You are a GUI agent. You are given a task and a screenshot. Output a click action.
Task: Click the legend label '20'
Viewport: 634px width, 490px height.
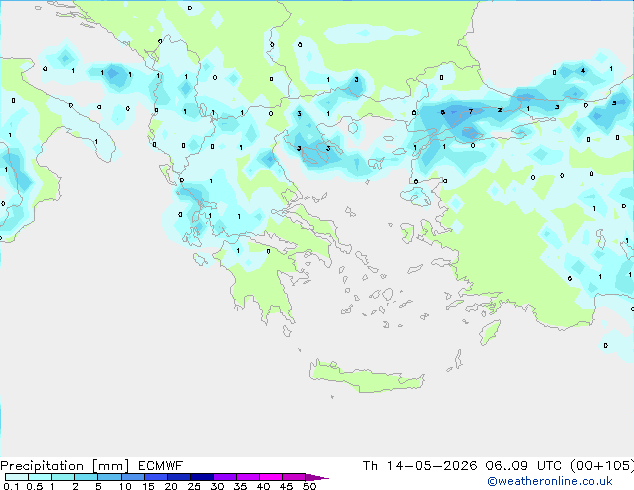click(x=171, y=486)
